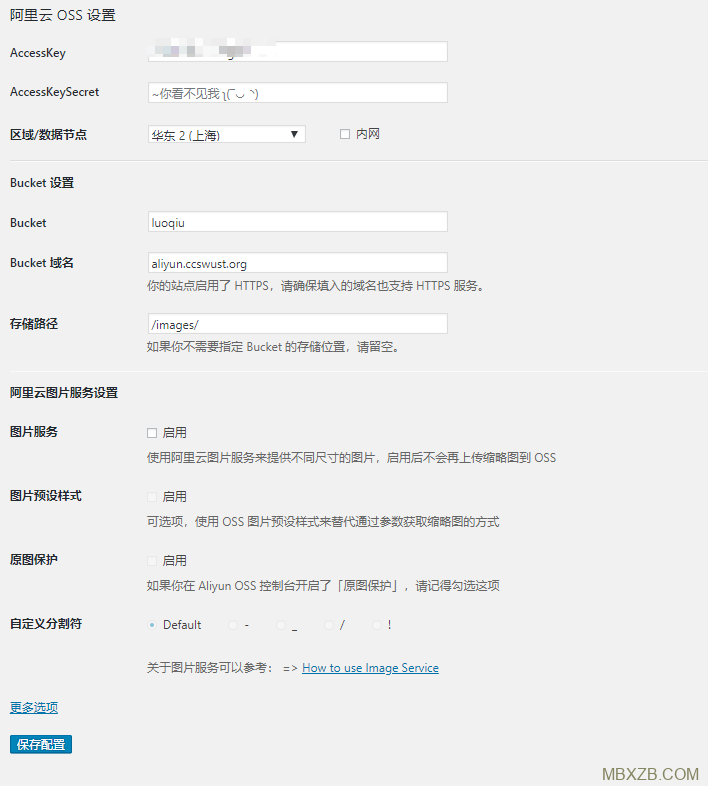Click the 阿里云图片服务设置 section heading
708x786 pixels.
click(x=64, y=392)
